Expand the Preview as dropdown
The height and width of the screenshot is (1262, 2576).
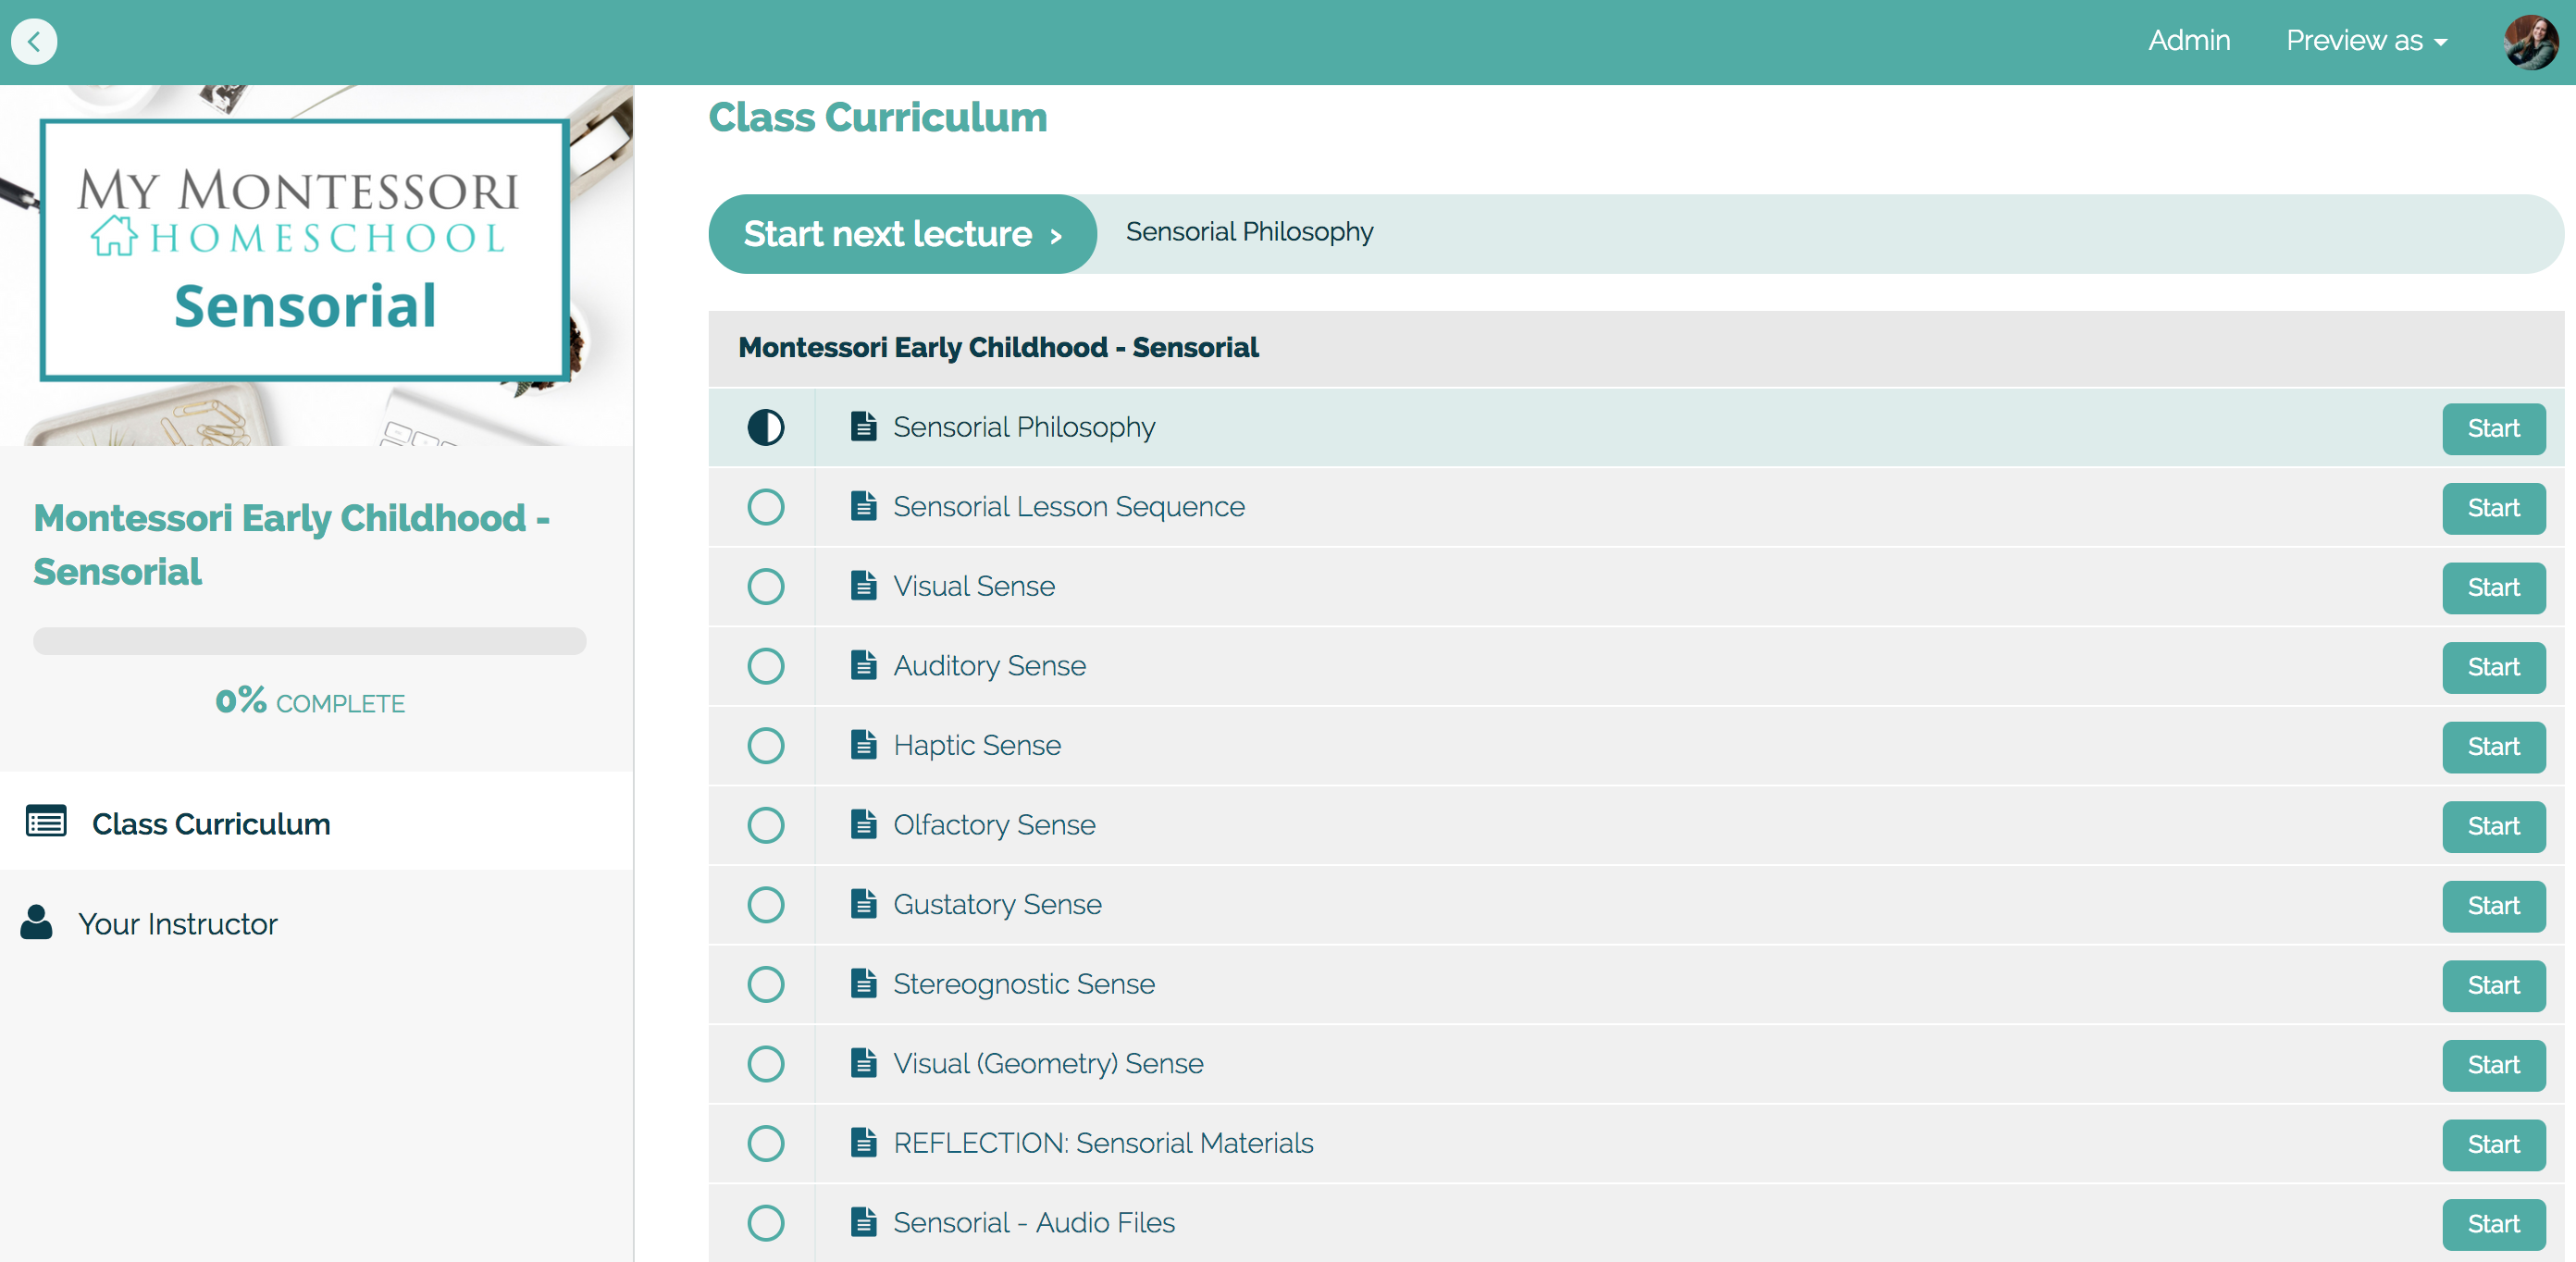[x=2366, y=41]
